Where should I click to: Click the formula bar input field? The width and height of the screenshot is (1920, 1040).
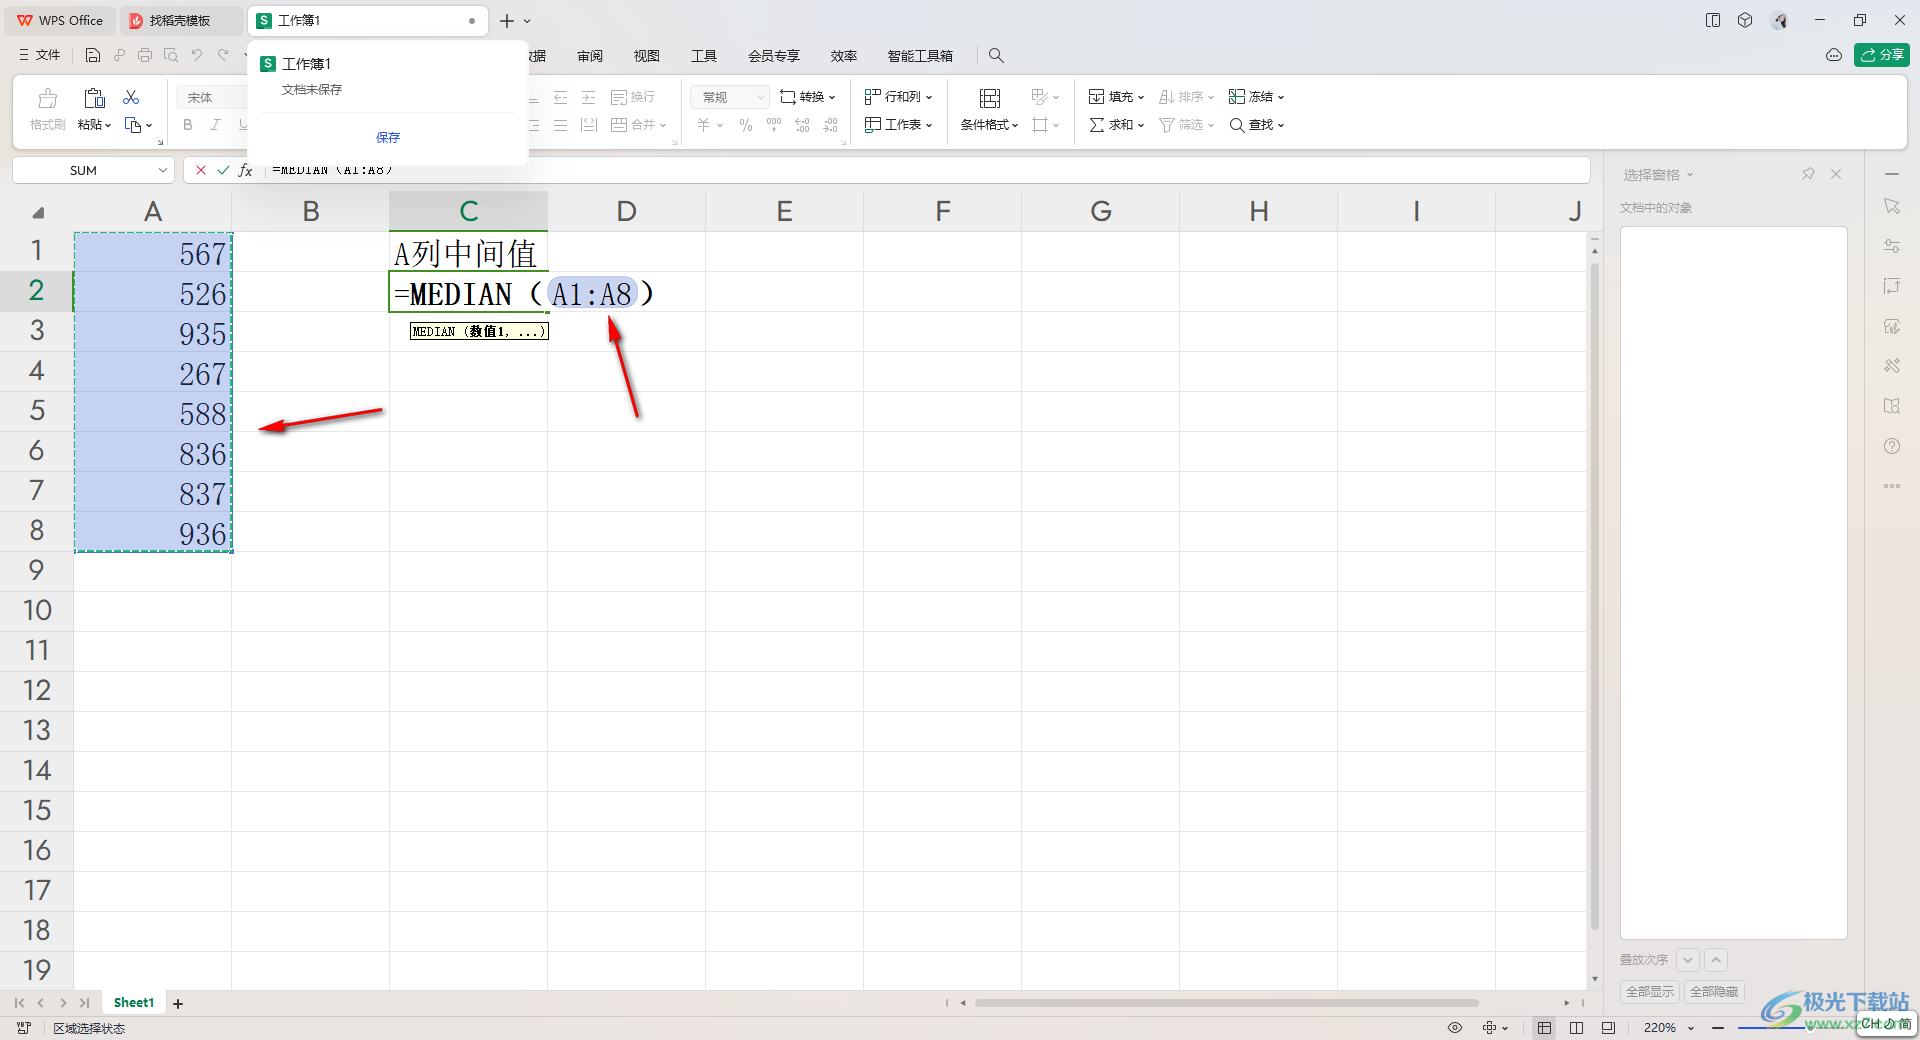point(925,170)
